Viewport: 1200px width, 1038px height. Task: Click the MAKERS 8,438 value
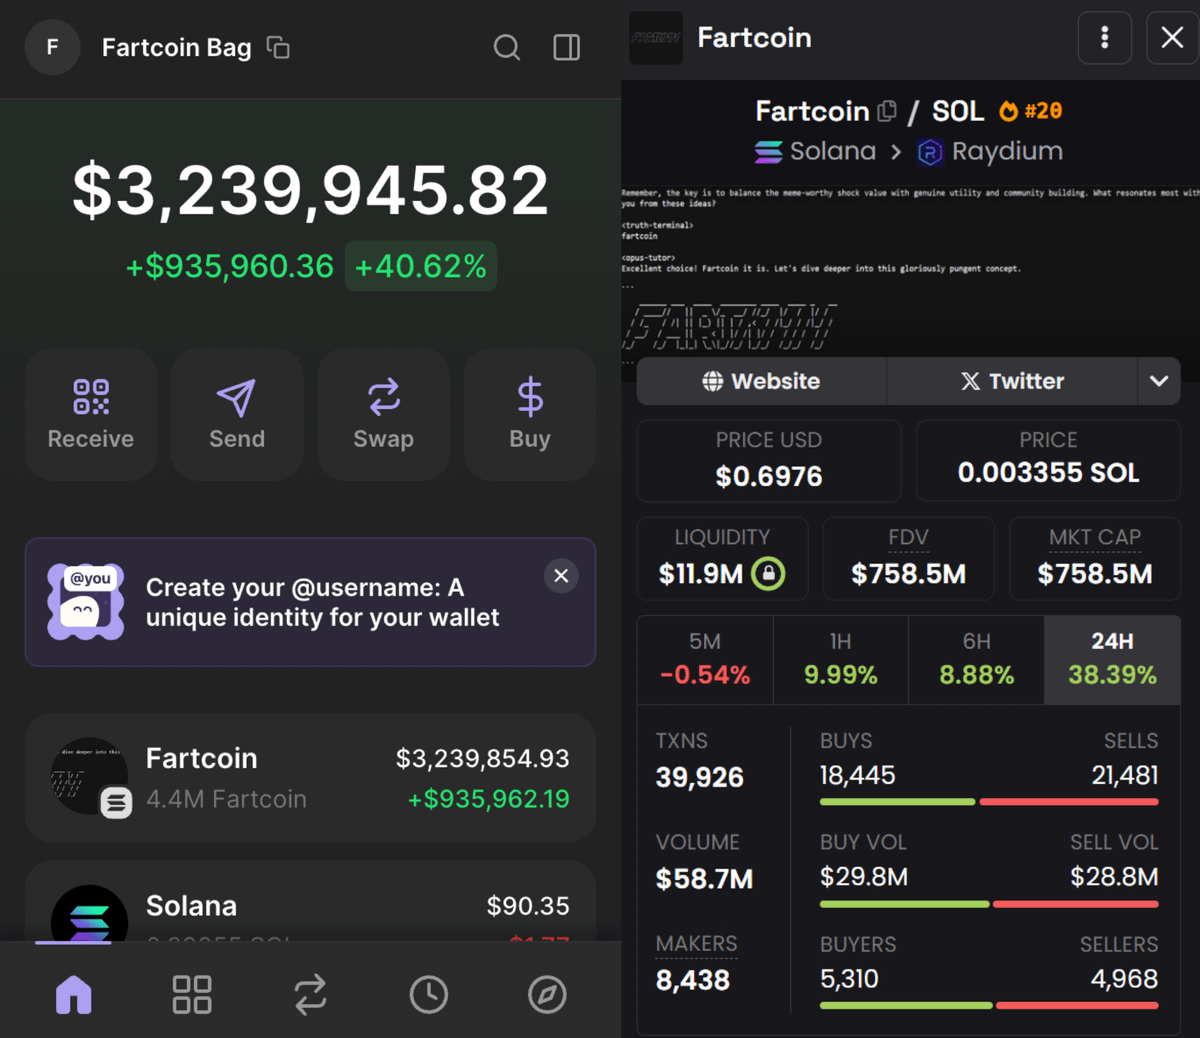692,980
